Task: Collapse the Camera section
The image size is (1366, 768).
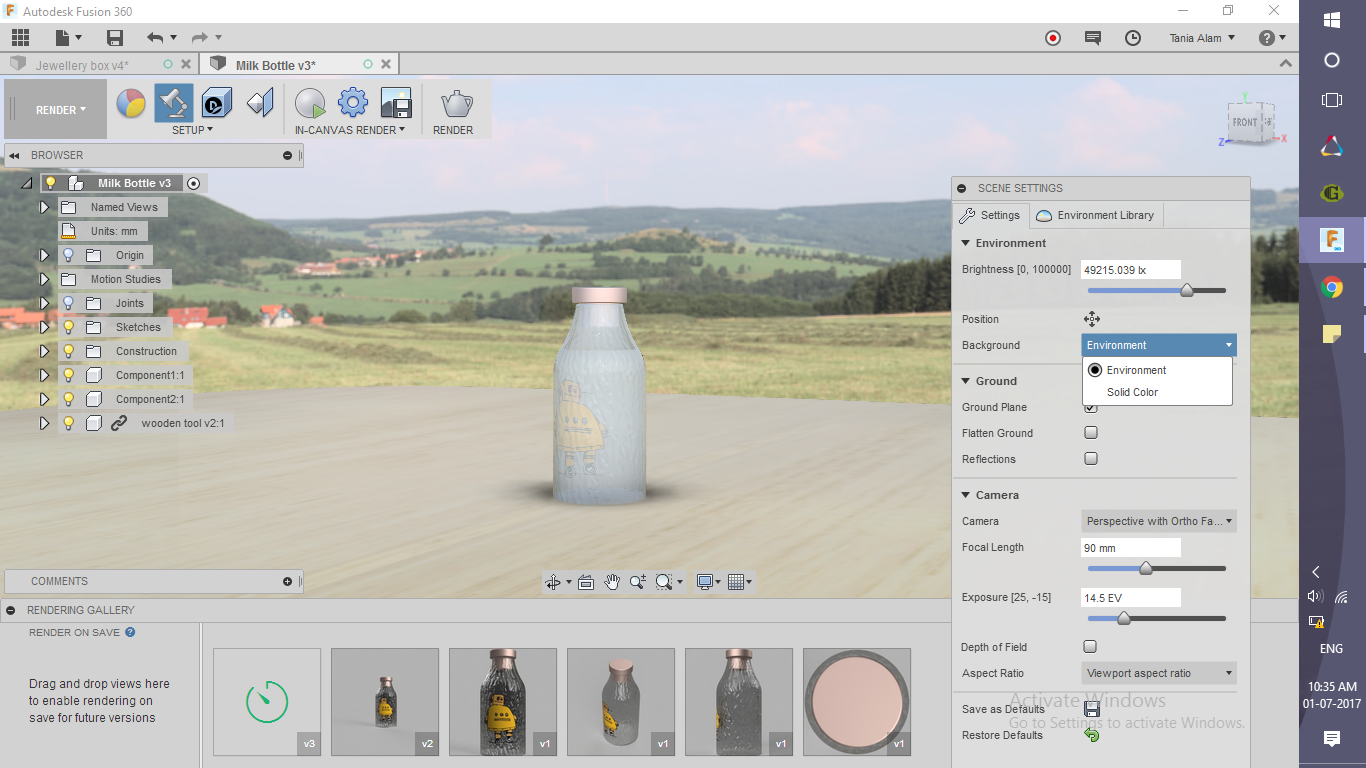Action: 966,495
